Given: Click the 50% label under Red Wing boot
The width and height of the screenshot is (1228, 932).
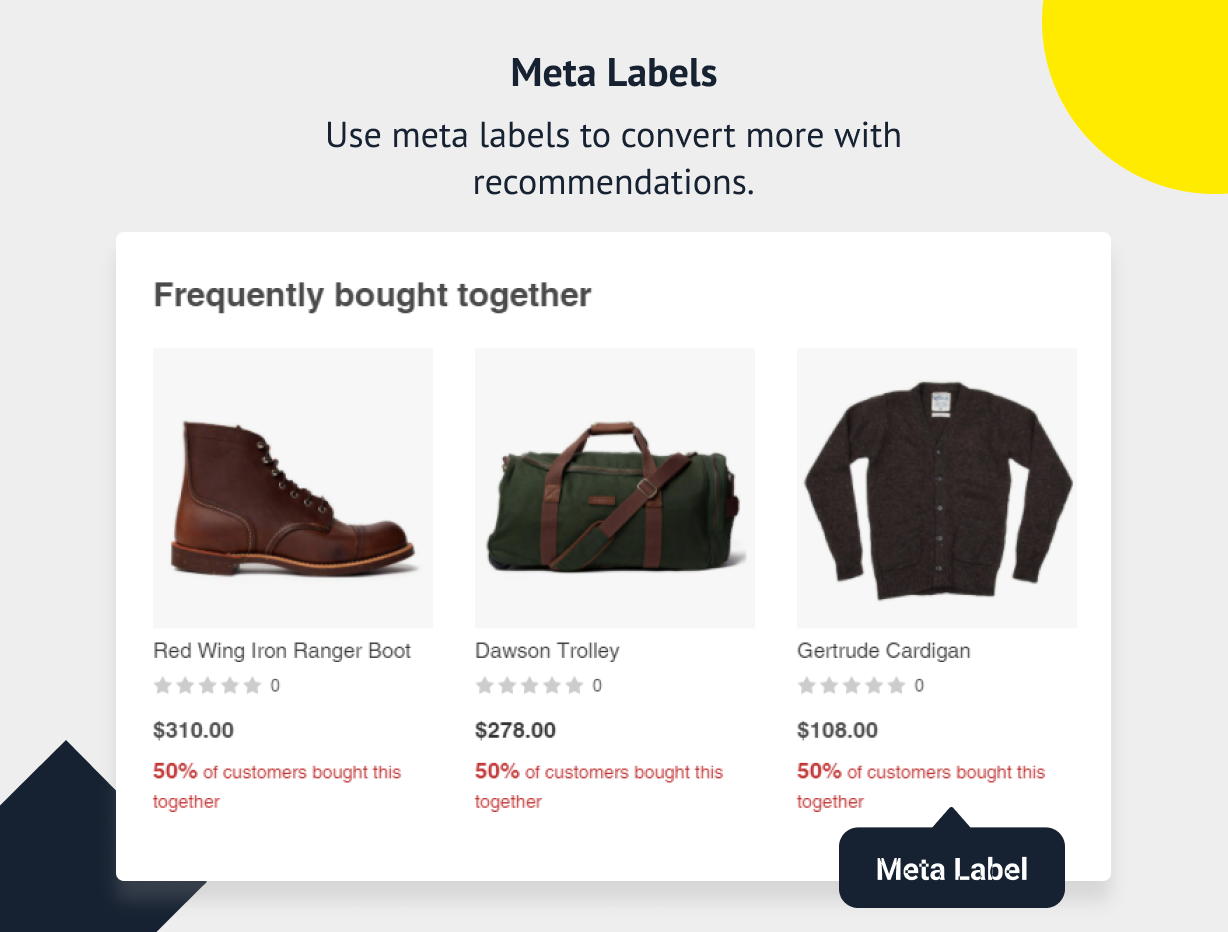Looking at the screenshot, I should [175, 771].
